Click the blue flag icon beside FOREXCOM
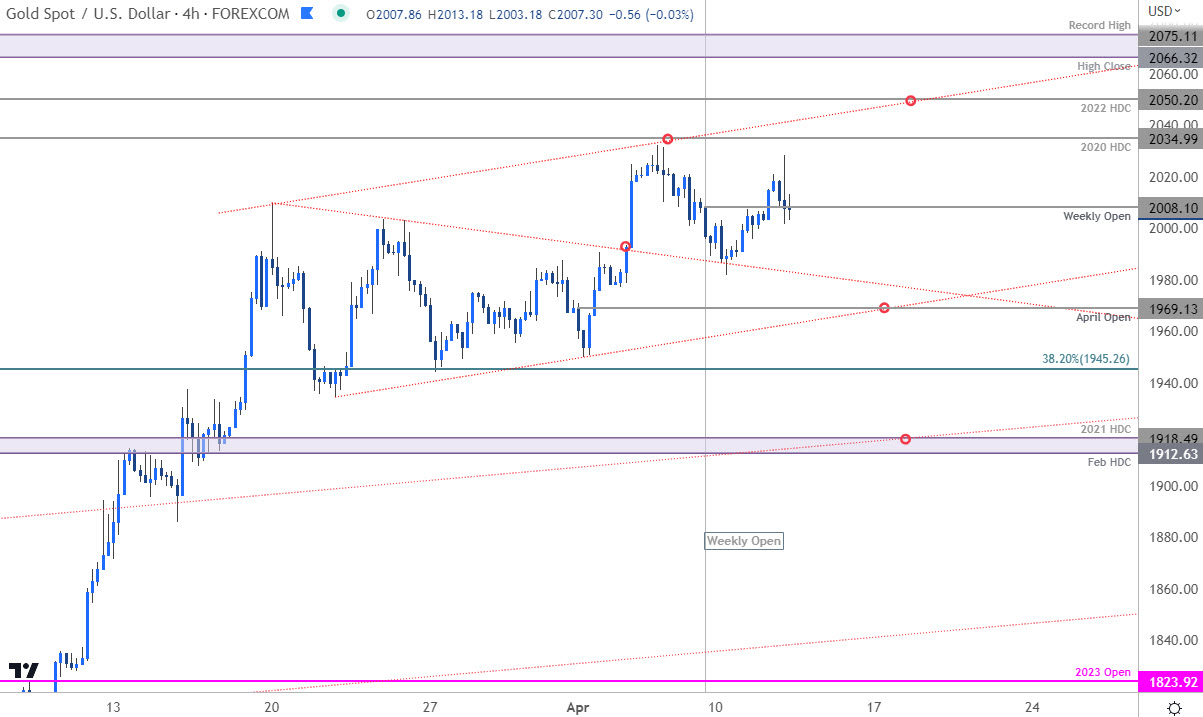Viewport: 1203px width, 717px height. 308,13
